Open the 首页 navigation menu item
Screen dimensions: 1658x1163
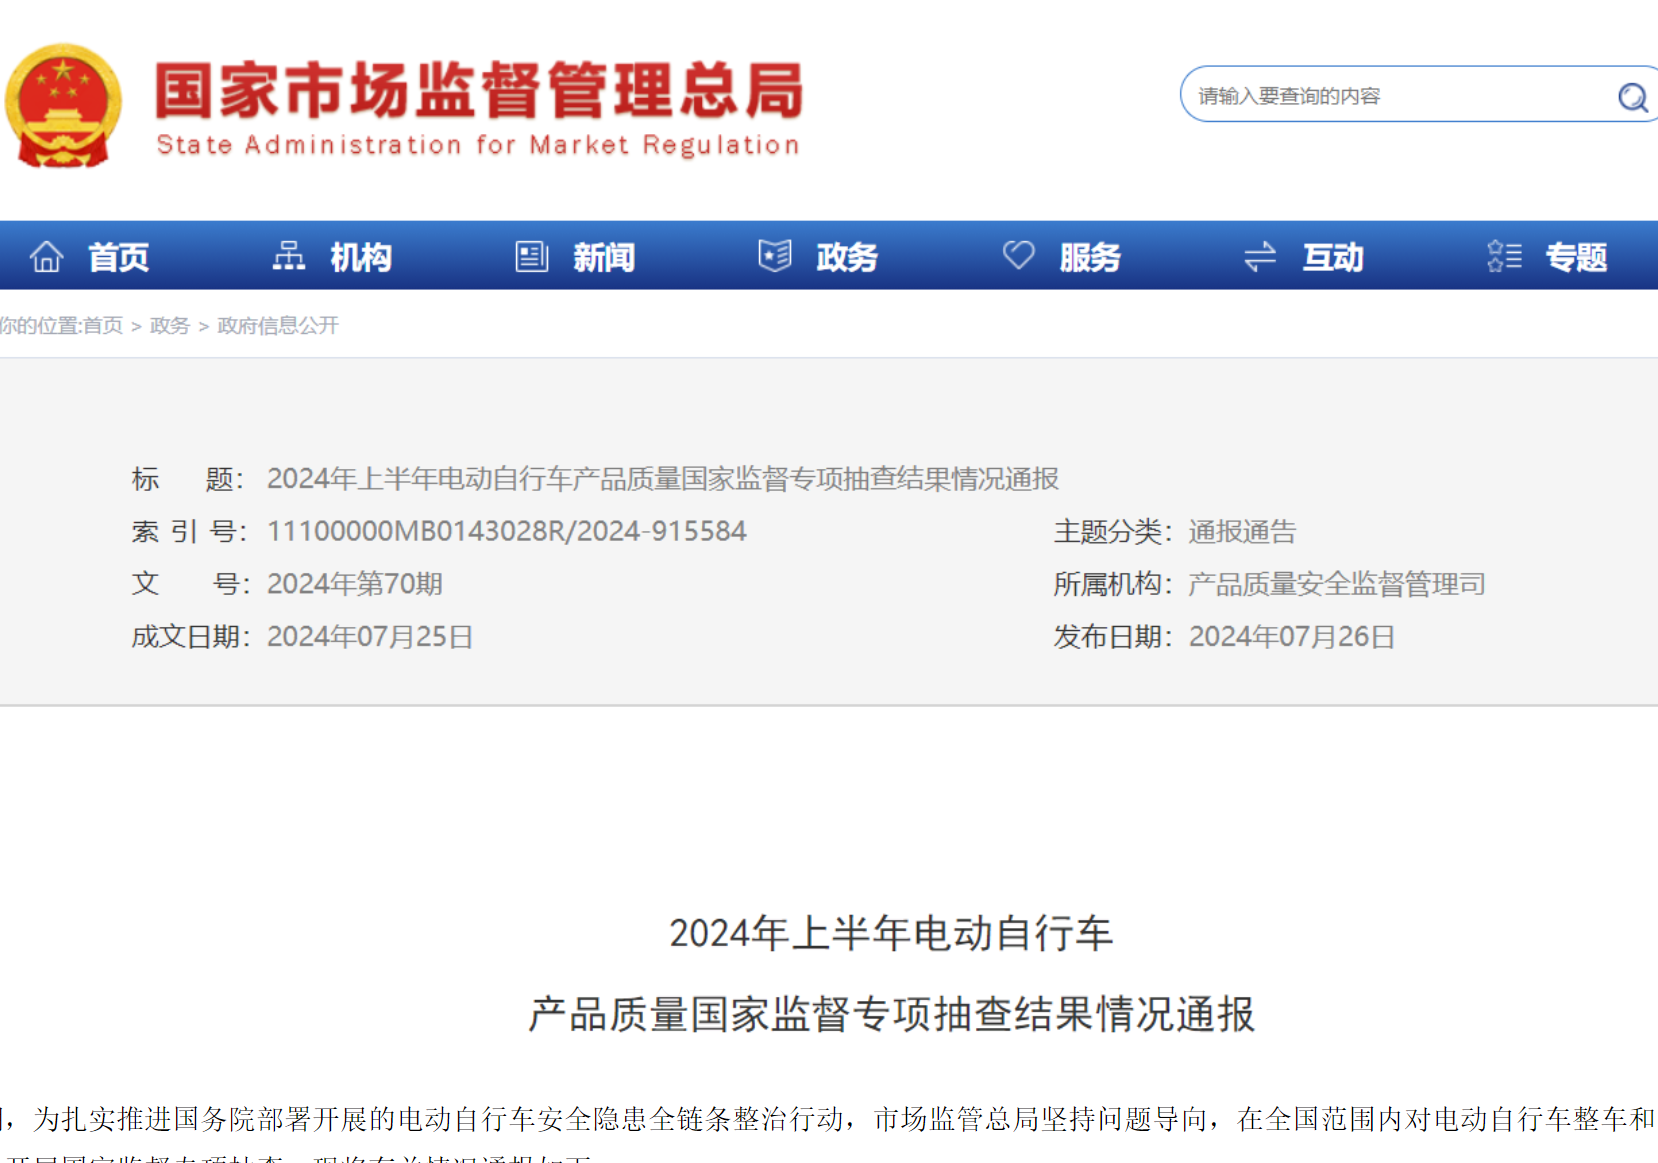pos(118,258)
